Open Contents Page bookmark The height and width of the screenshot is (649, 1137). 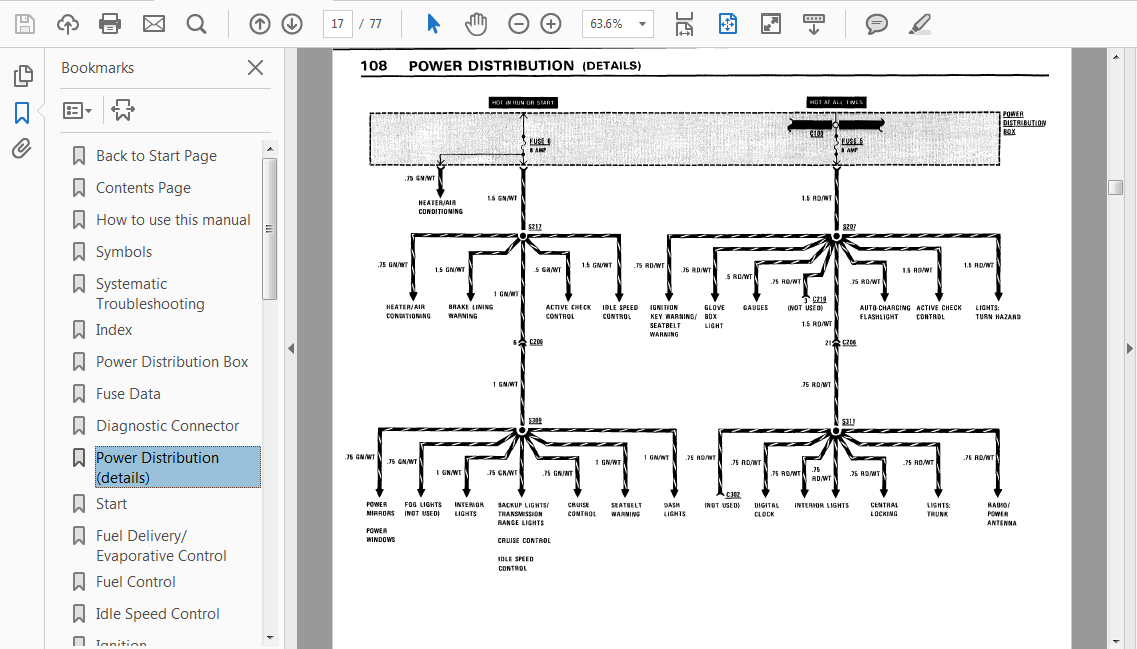click(143, 188)
